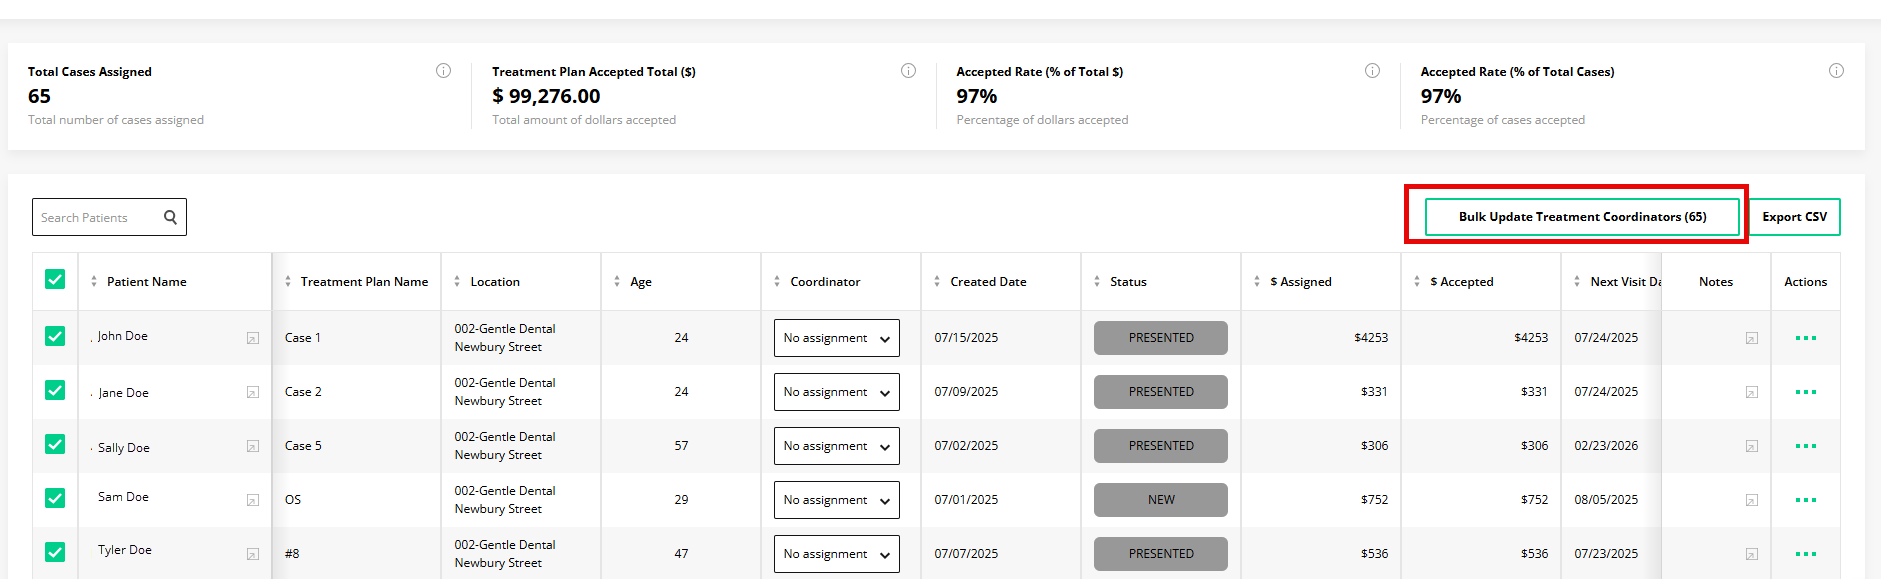The image size is (1881, 579).
Task: Open coordinator dropdown for Tyler Doe
Action: [837, 554]
